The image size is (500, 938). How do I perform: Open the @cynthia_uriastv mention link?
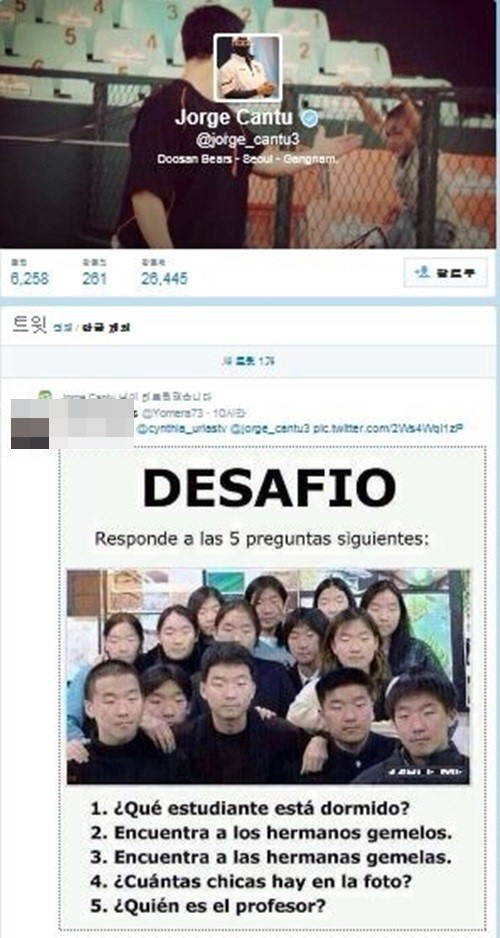(x=182, y=428)
